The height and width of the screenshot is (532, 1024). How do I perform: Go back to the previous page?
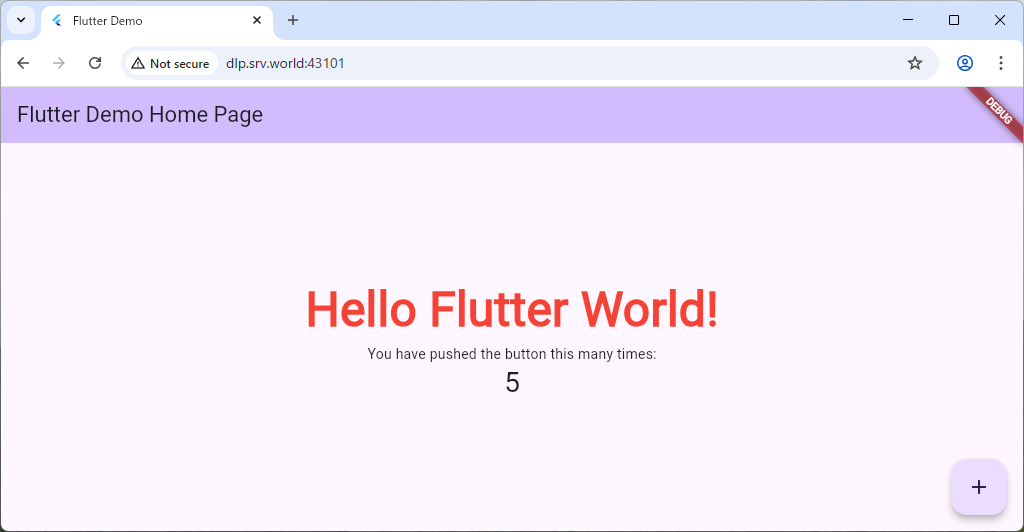pyautogui.click(x=23, y=63)
